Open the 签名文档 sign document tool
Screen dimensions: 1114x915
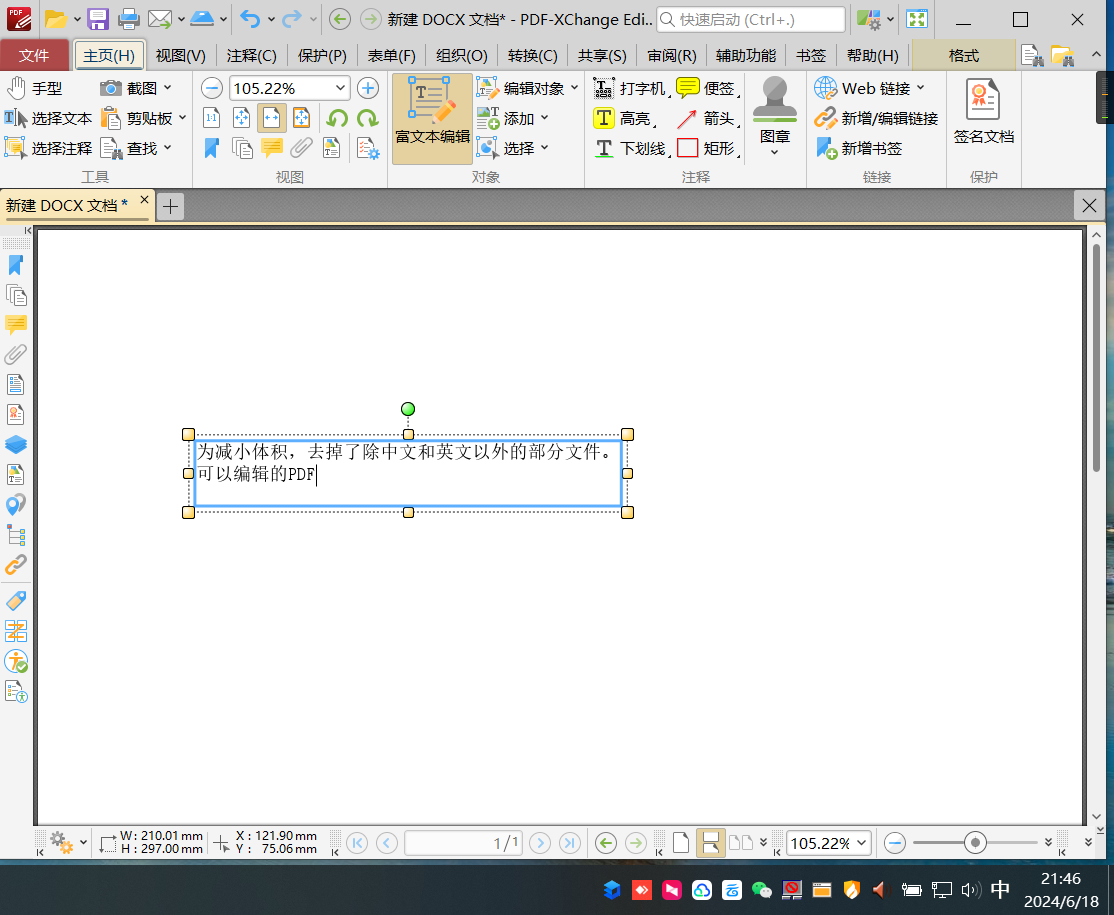[x=983, y=112]
